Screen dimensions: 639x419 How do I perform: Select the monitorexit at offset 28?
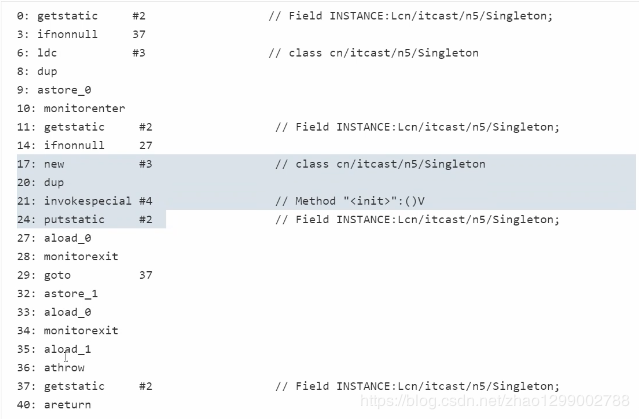click(68, 256)
